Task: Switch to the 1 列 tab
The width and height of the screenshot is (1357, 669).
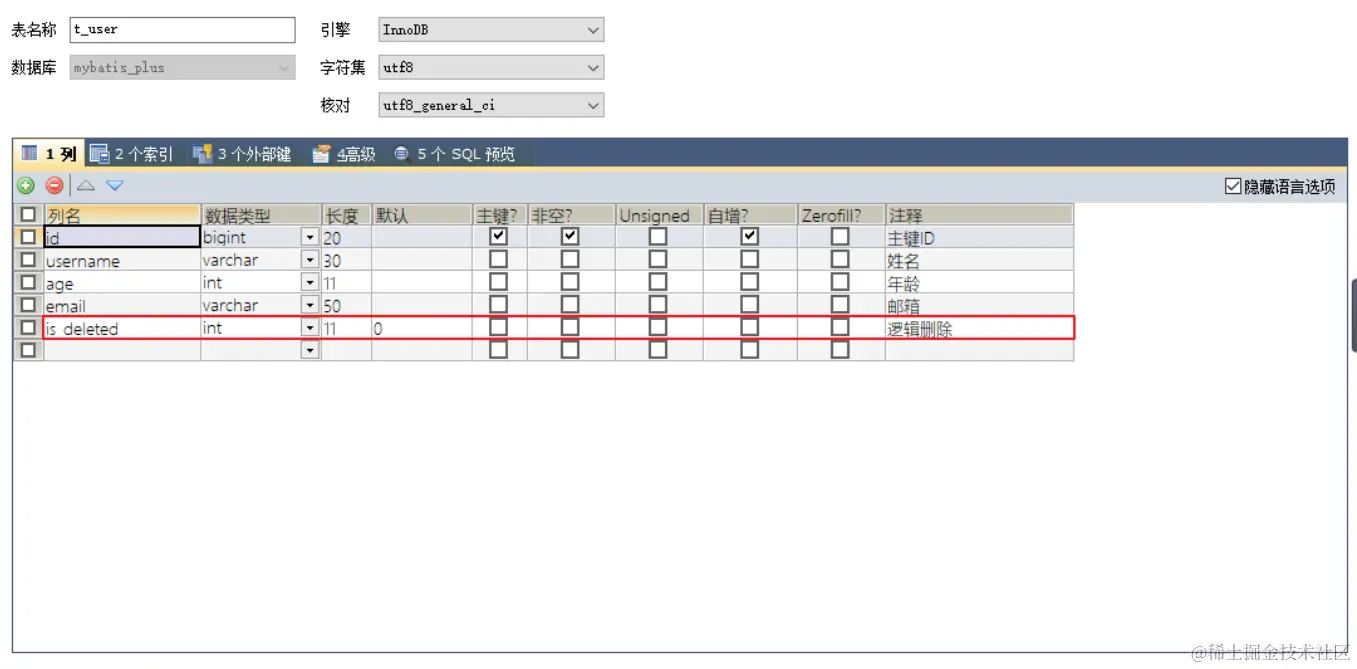Action: (49, 154)
